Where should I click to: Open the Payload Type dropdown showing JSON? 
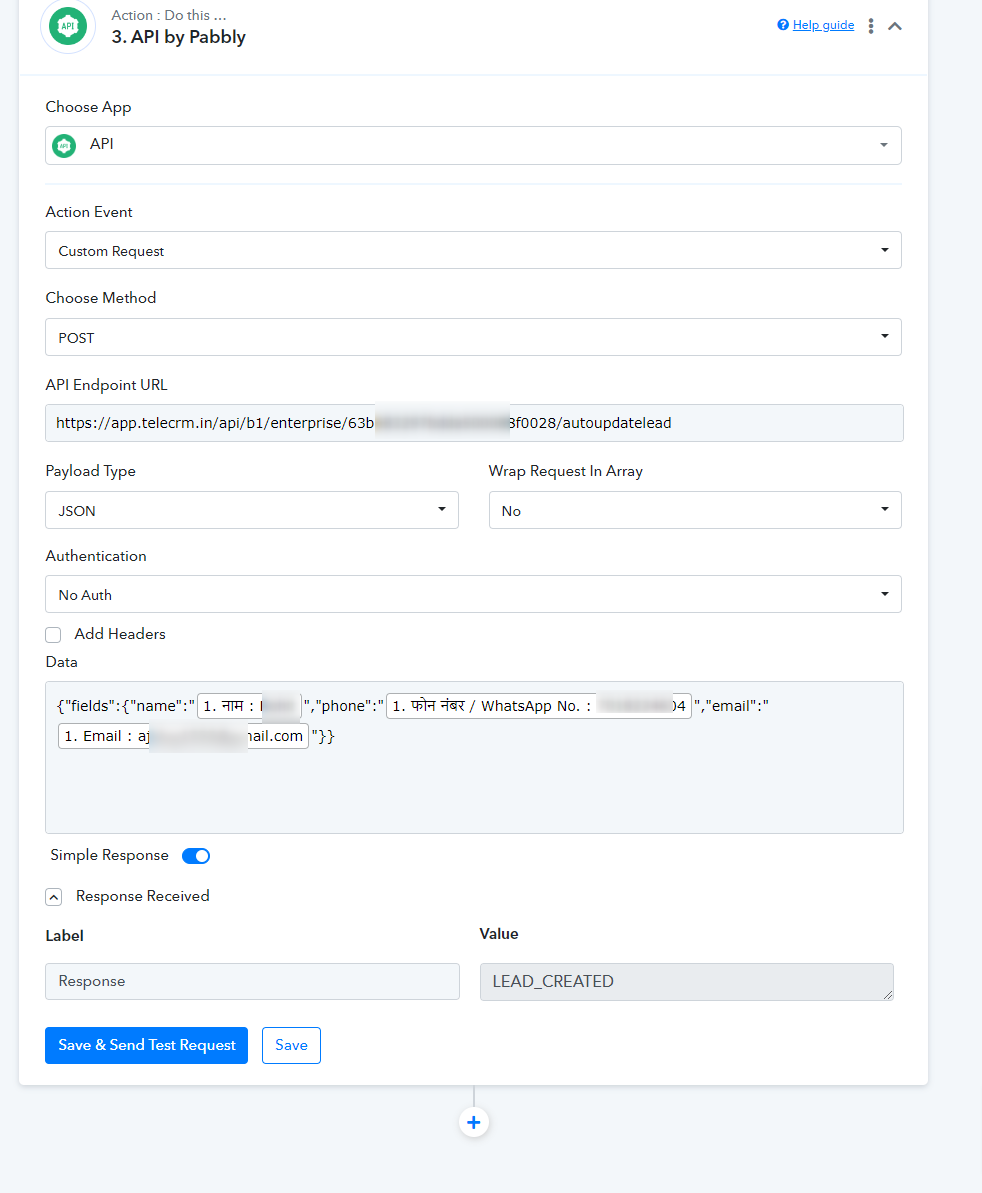click(252, 511)
